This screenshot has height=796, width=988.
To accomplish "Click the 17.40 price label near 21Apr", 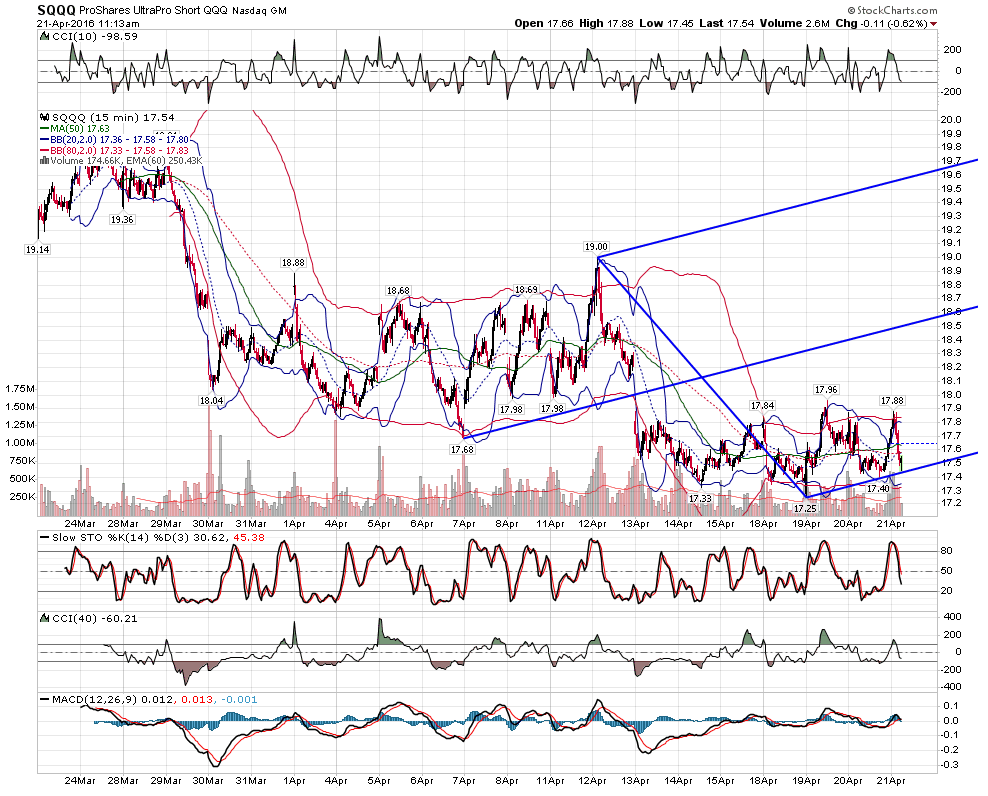I will point(878,488).
